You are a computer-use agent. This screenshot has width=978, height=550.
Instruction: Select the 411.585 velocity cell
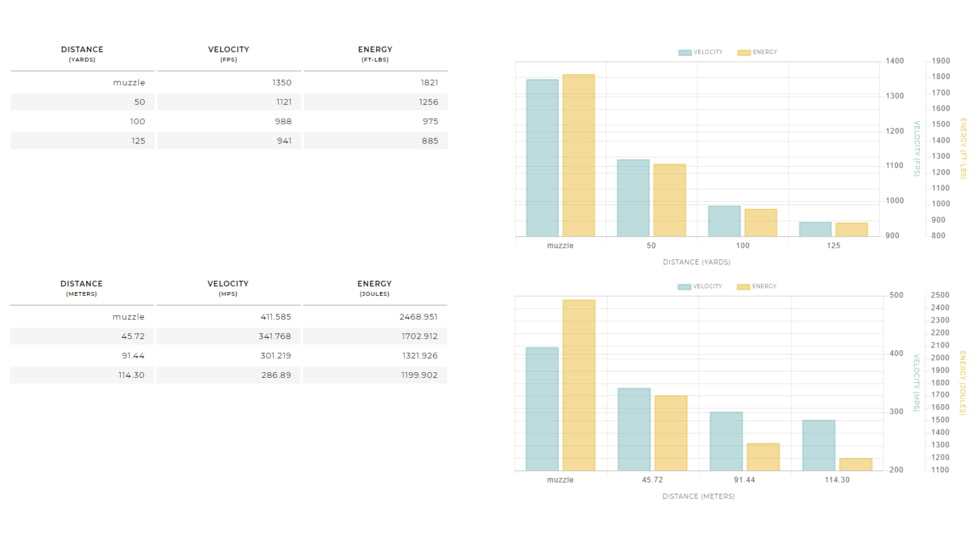pyautogui.click(x=229, y=317)
